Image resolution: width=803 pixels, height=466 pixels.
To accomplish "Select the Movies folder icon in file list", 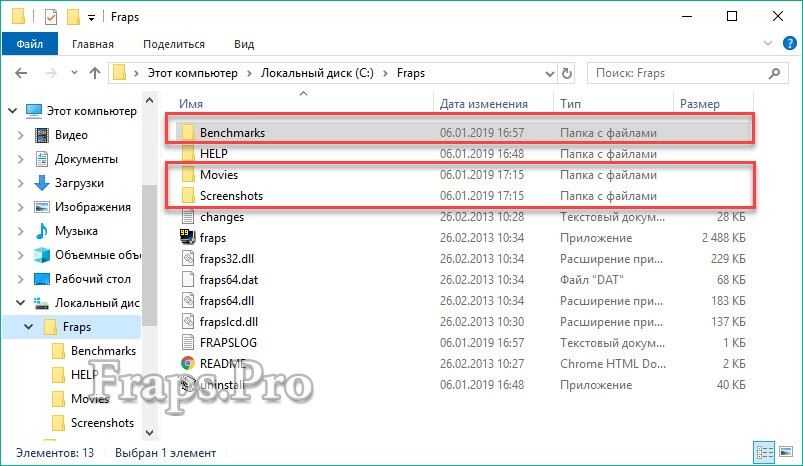I will 188,175.
